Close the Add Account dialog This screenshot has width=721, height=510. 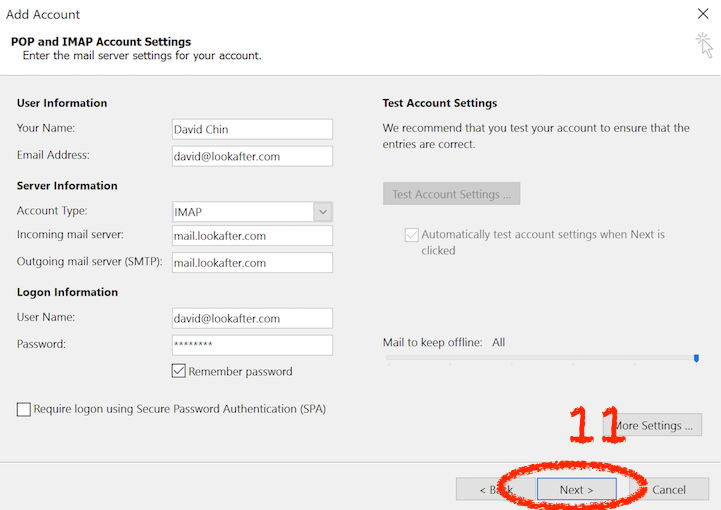[702, 14]
